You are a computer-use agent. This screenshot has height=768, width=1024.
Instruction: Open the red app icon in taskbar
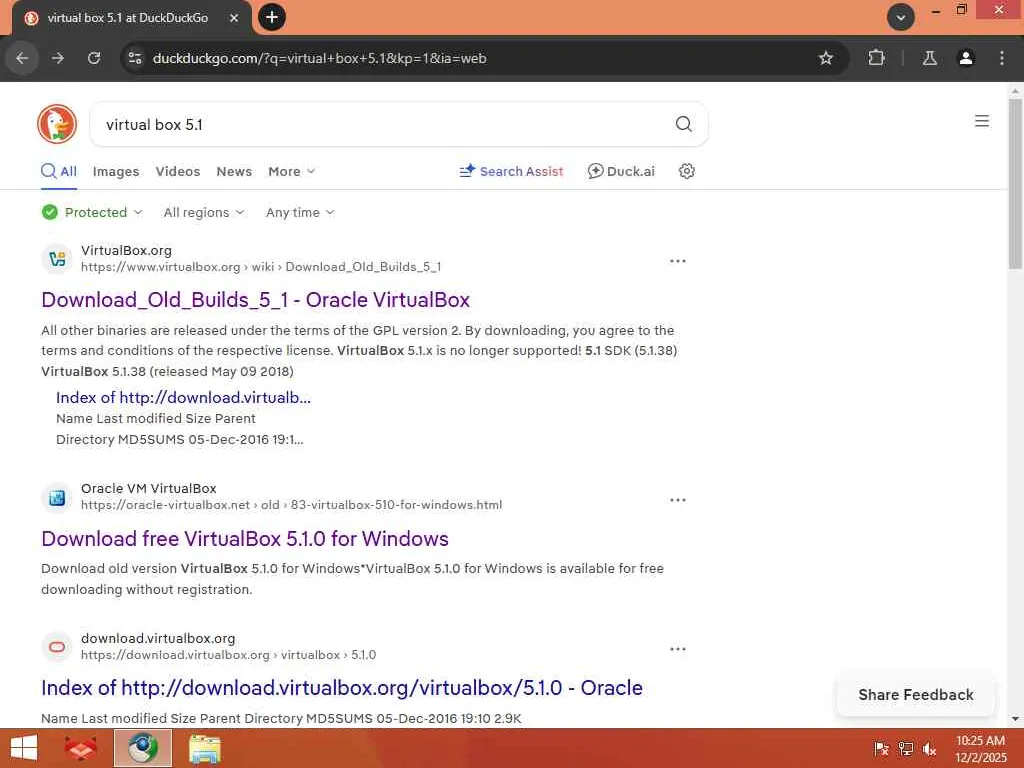(80, 748)
